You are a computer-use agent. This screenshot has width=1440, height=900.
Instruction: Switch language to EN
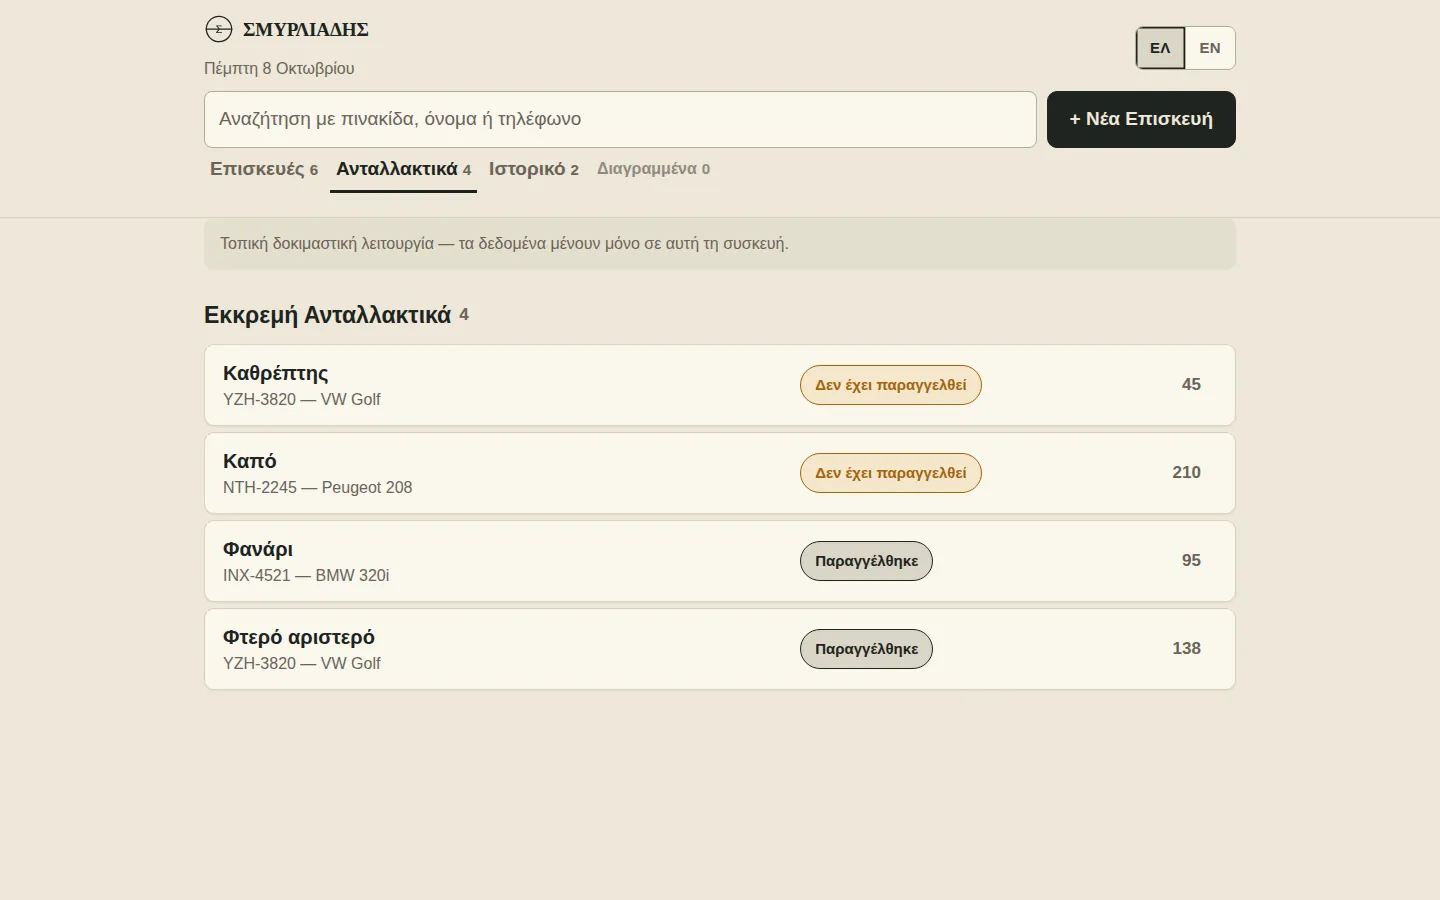pos(1210,48)
